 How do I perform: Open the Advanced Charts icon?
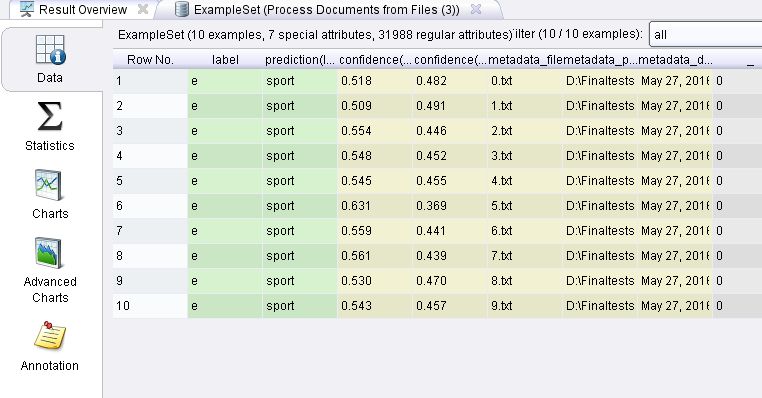click(48, 253)
